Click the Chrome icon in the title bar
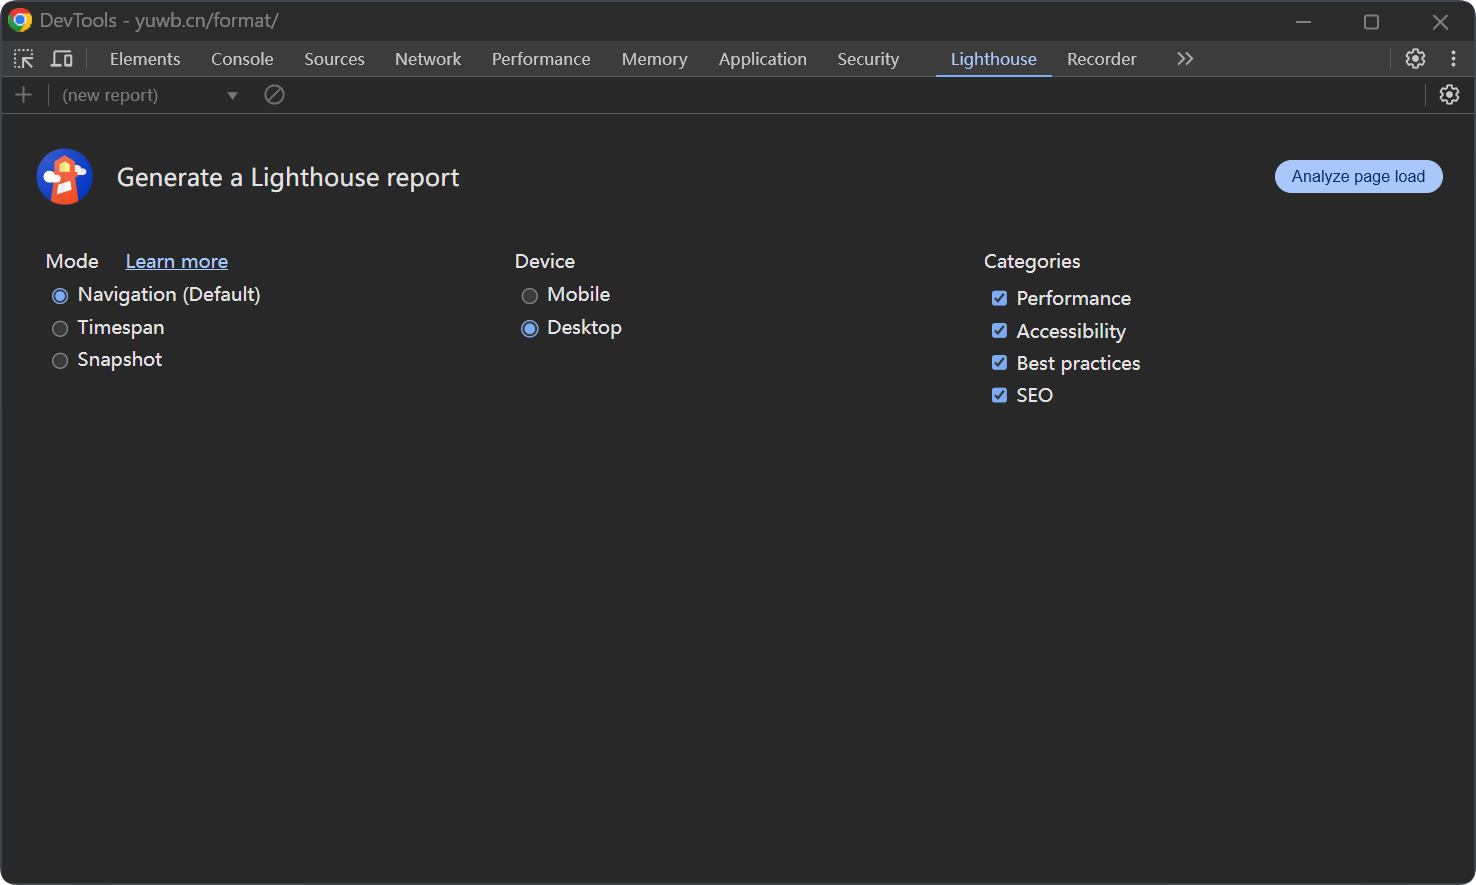Screen dimensions: 1476x885 coord(20,20)
